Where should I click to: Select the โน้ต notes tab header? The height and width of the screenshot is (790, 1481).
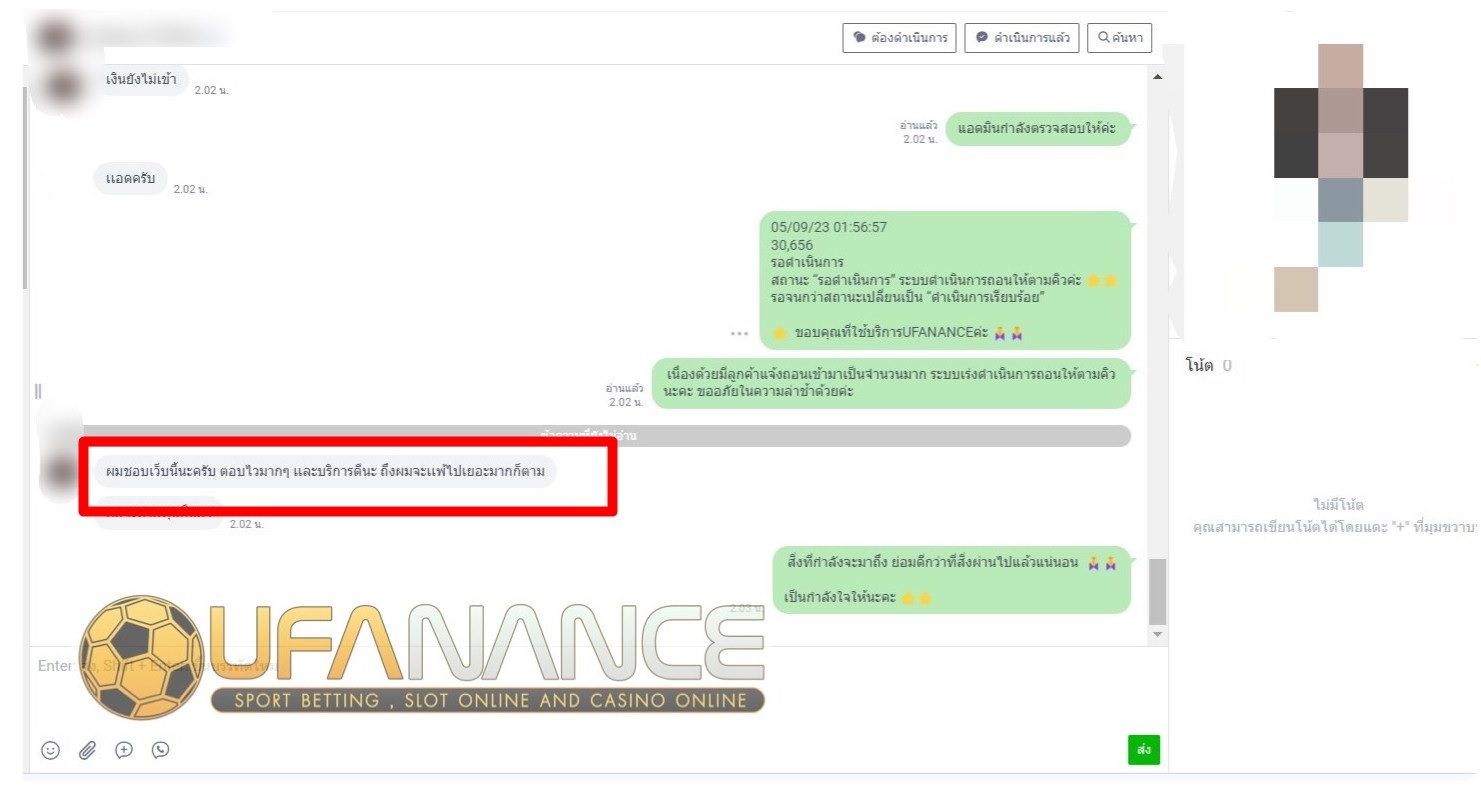point(1200,366)
